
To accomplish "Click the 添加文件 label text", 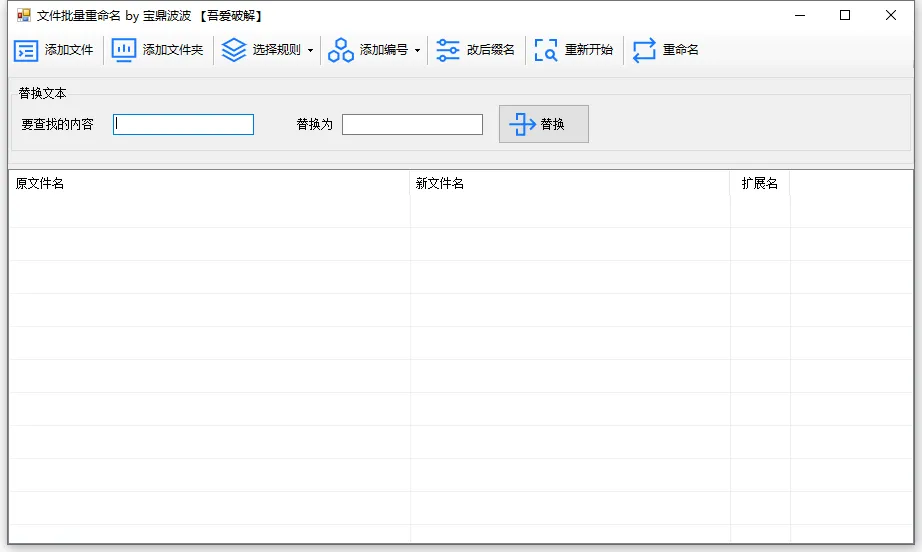I will (69, 50).
